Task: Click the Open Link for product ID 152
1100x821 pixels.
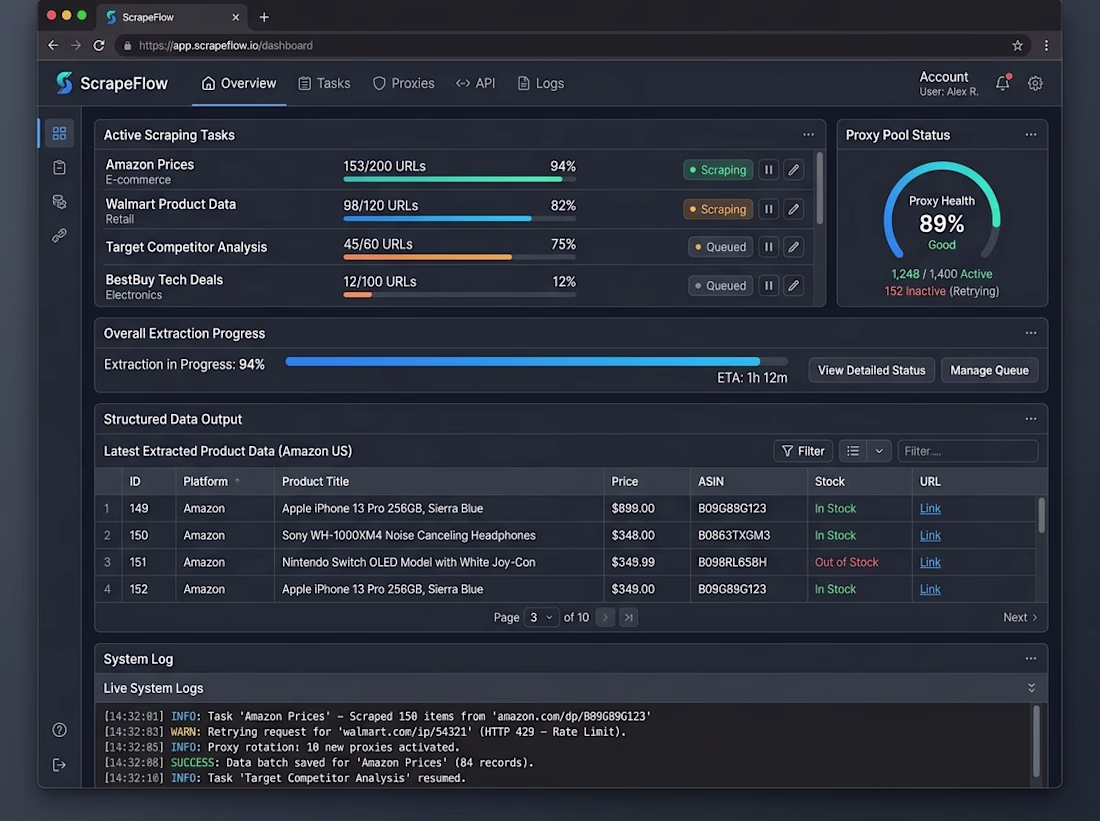Action: coord(930,589)
